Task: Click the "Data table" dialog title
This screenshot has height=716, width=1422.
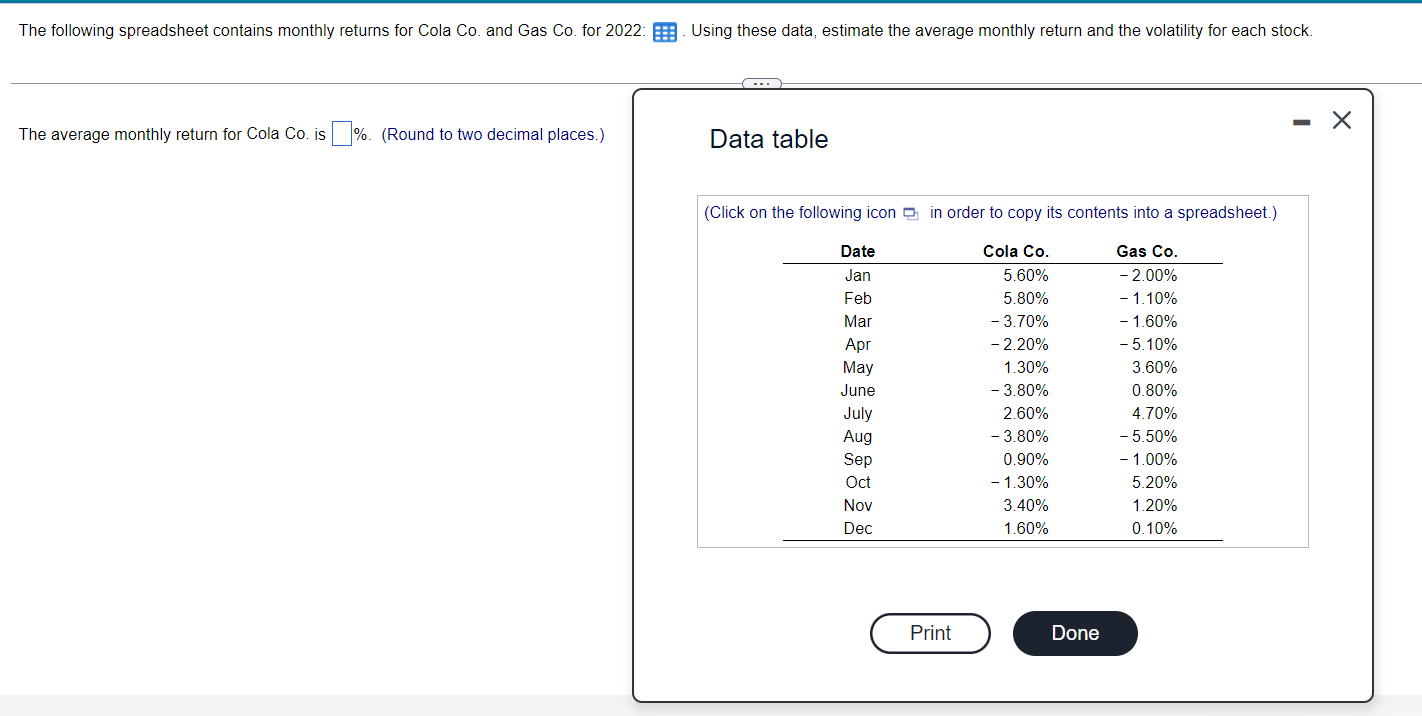Action: [768, 139]
